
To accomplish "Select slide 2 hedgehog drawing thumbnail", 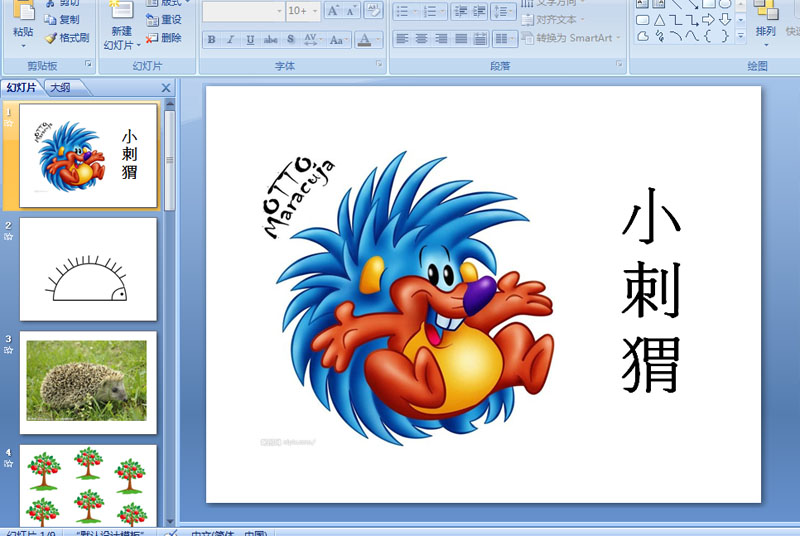I will point(88,269).
